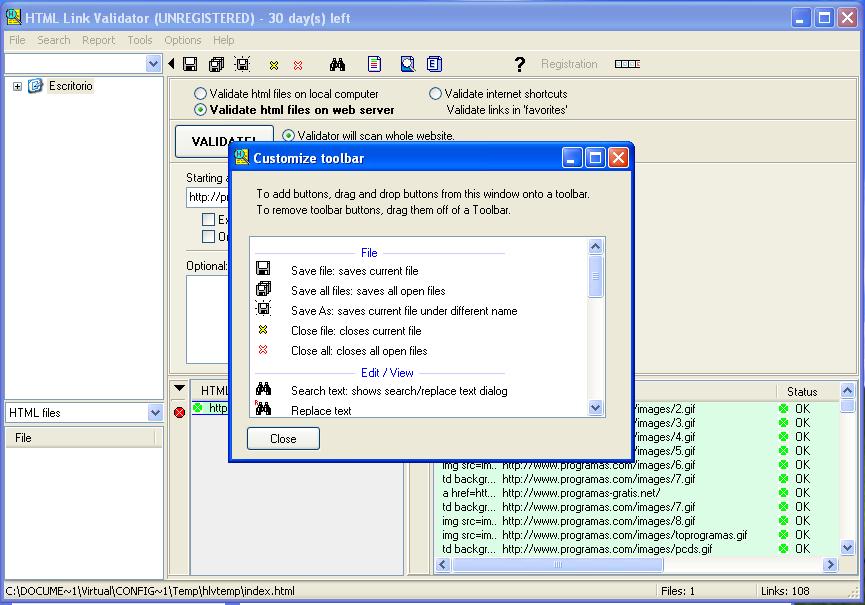This screenshot has width=865, height=605.
Task: Click the Status column header
Action: [802, 392]
